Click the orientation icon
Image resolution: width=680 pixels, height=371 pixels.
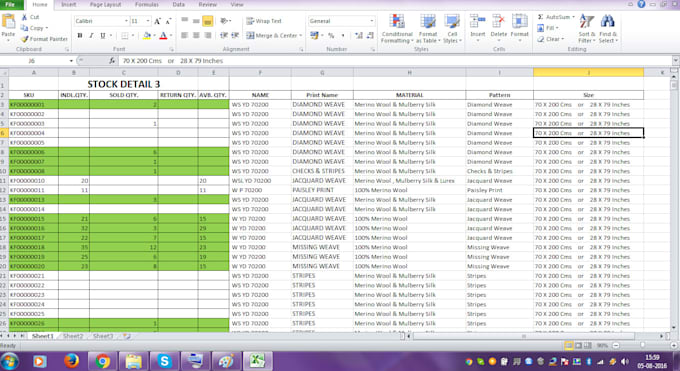(224, 21)
